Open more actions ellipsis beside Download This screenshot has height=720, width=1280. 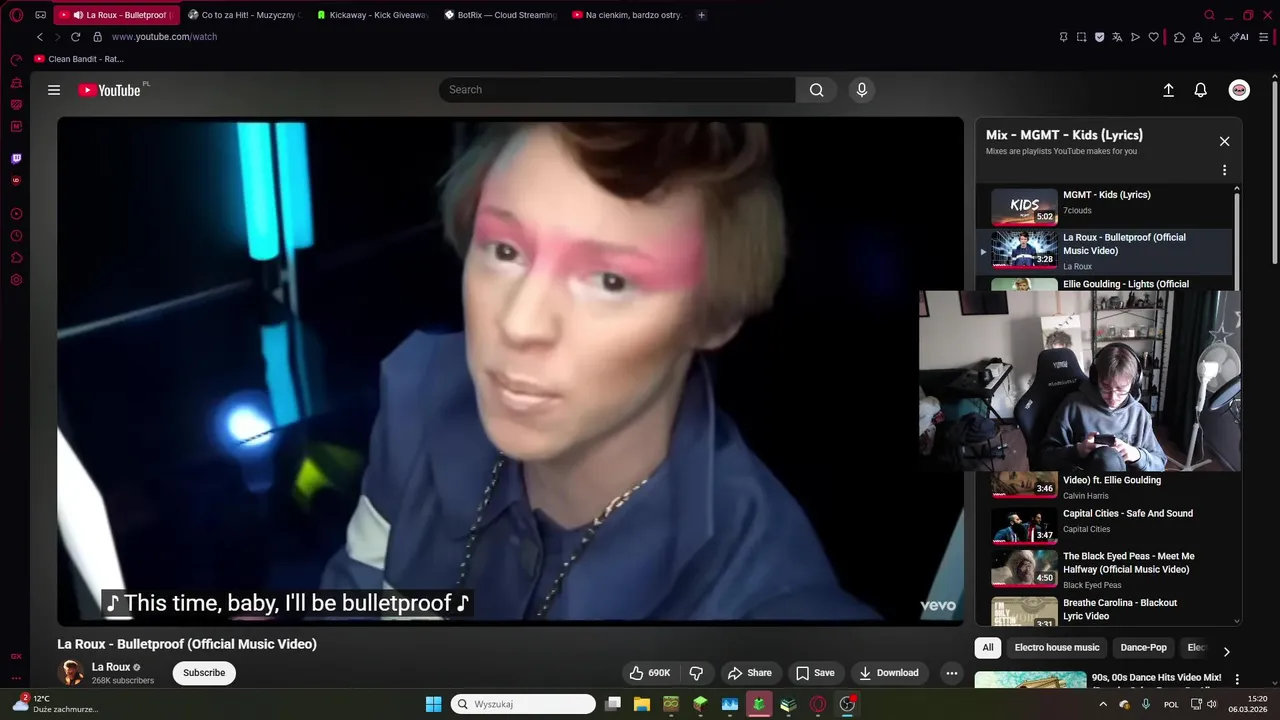[x=952, y=673]
